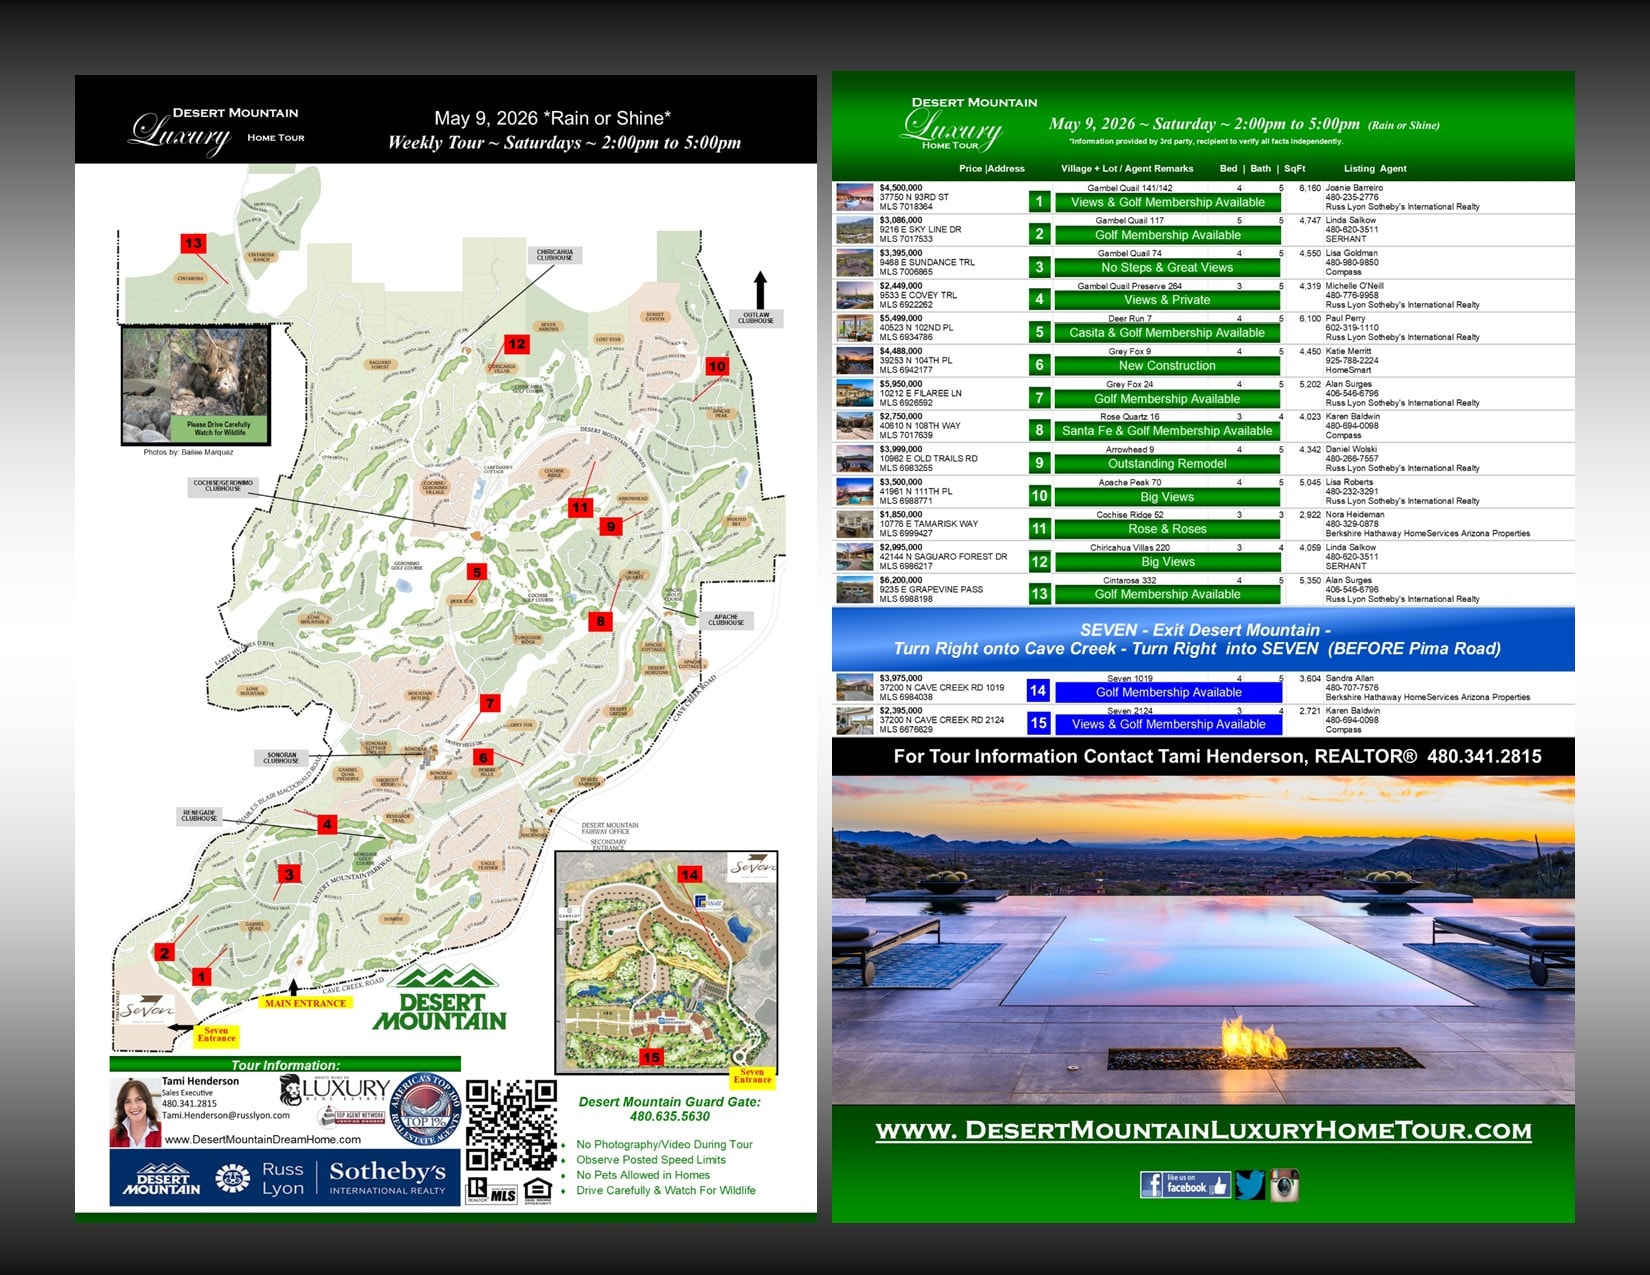The height and width of the screenshot is (1275, 1650).
Task: Click the north arrow above Outlaw Clubhouse
Action: coord(760,290)
